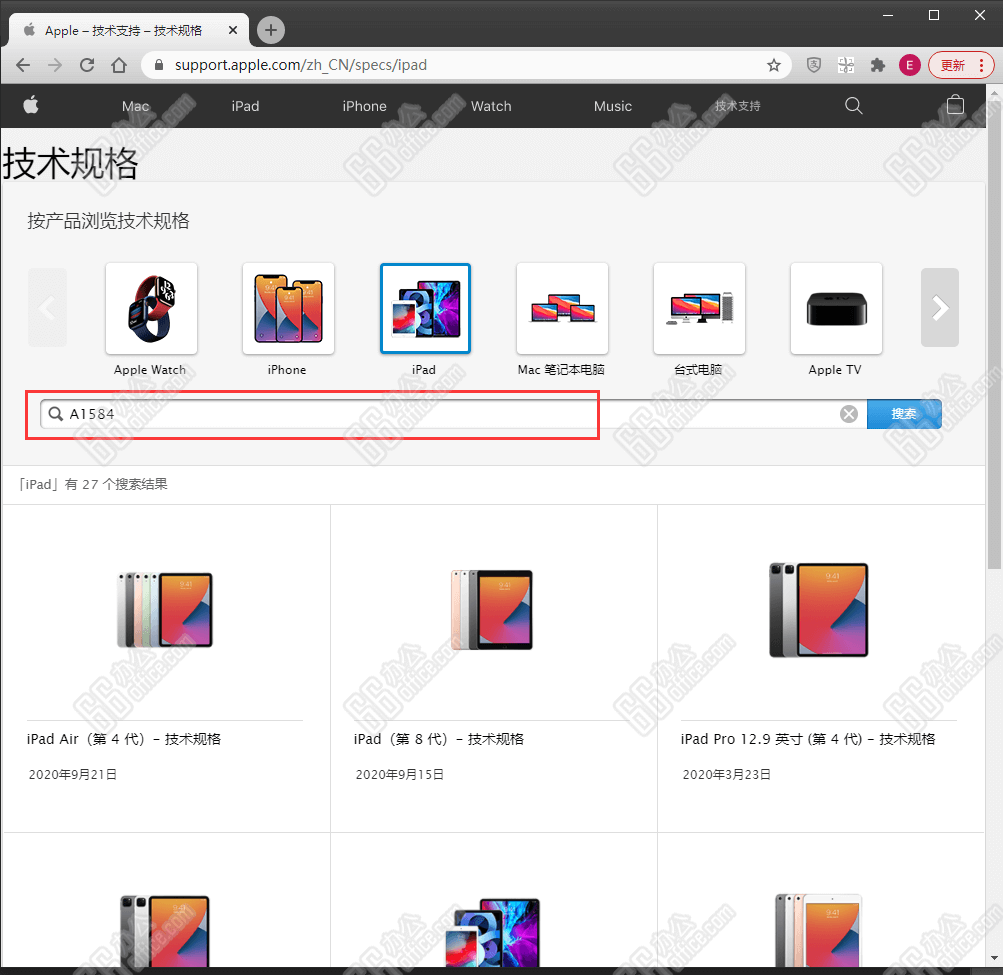
Task: Minimize the Chrome window
Action: pos(888,15)
